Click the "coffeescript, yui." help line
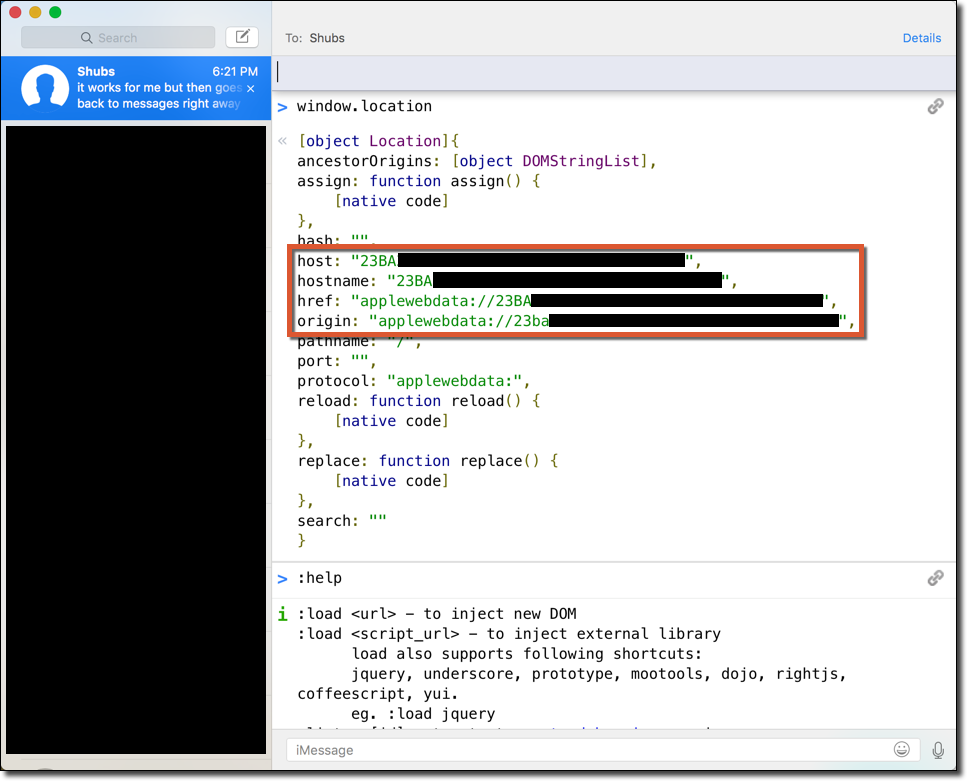 pyautogui.click(x=377, y=694)
